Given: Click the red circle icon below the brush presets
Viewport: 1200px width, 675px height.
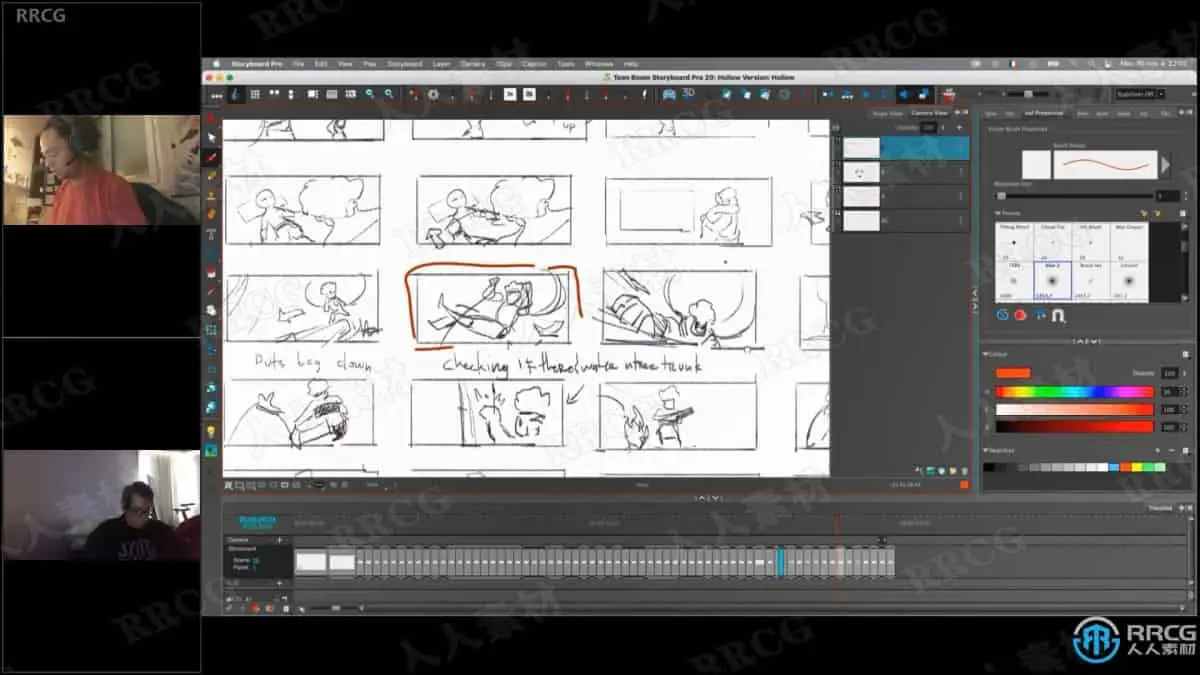Looking at the screenshot, I should pos(1021,315).
